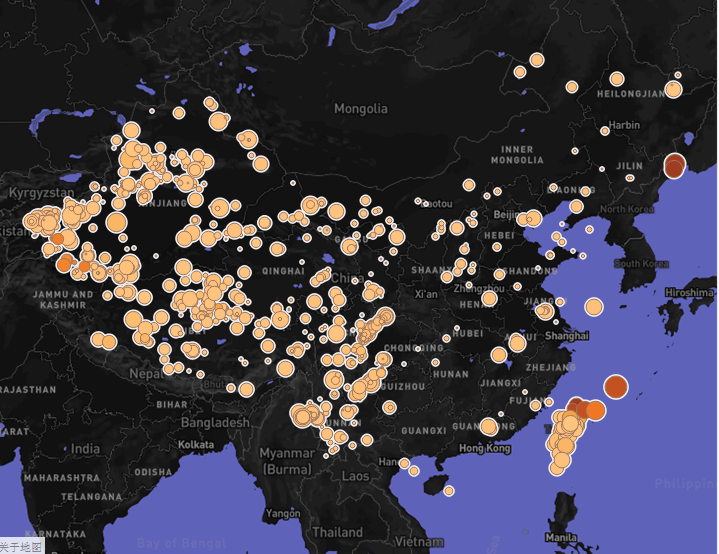Click the Hiroshima city label
719x554 pixels.
tap(689, 292)
